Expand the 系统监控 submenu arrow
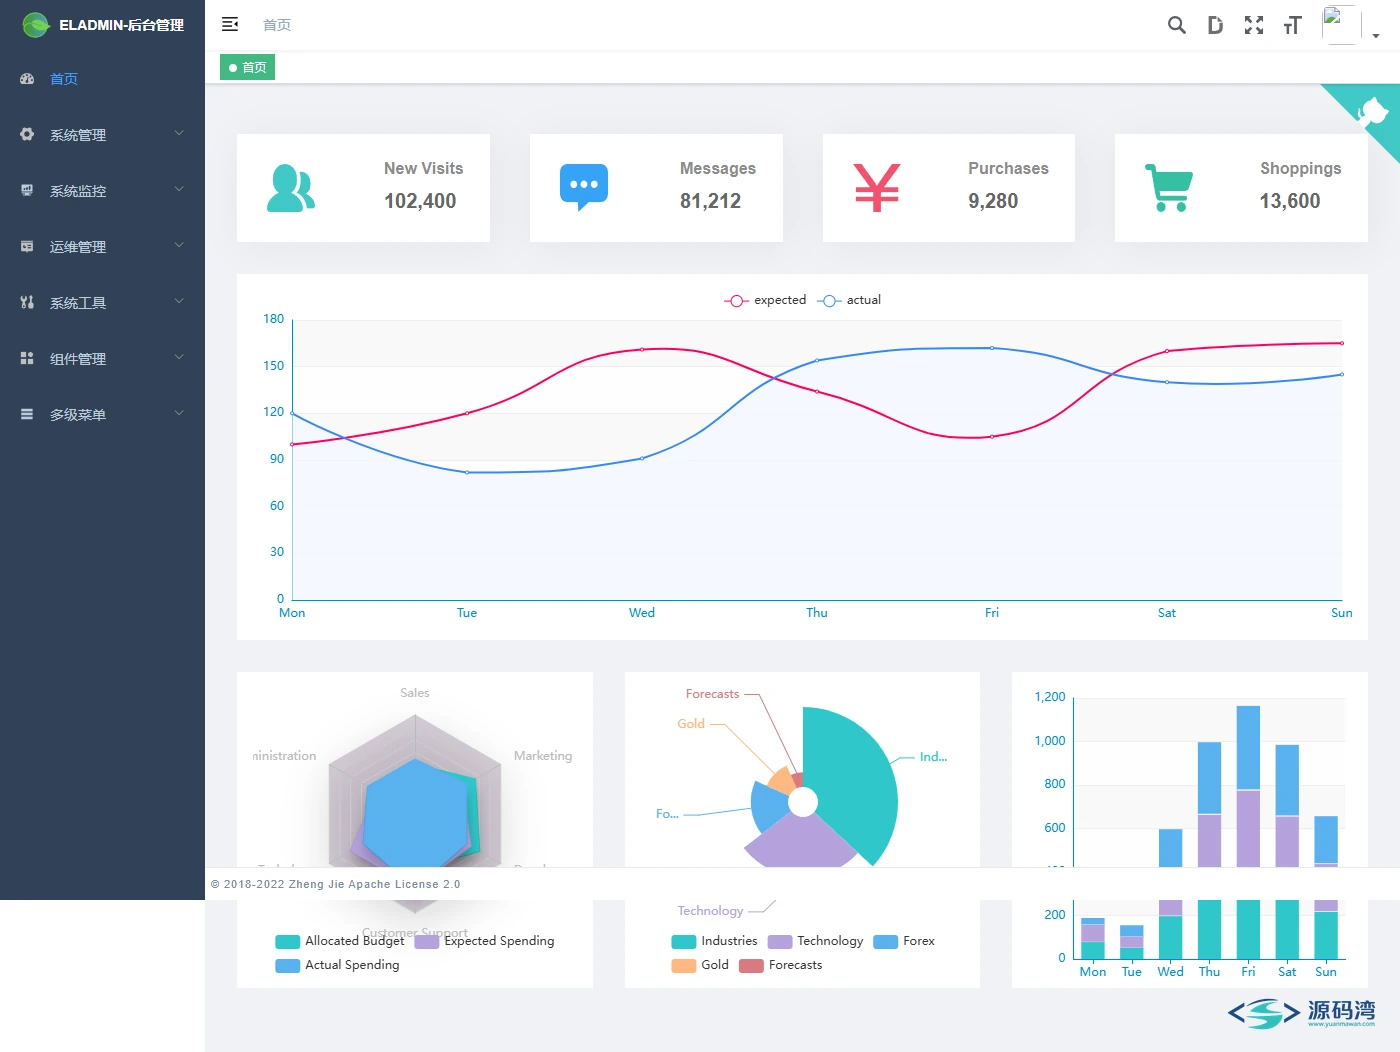This screenshot has width=1400, height=1052. (179, 189)
